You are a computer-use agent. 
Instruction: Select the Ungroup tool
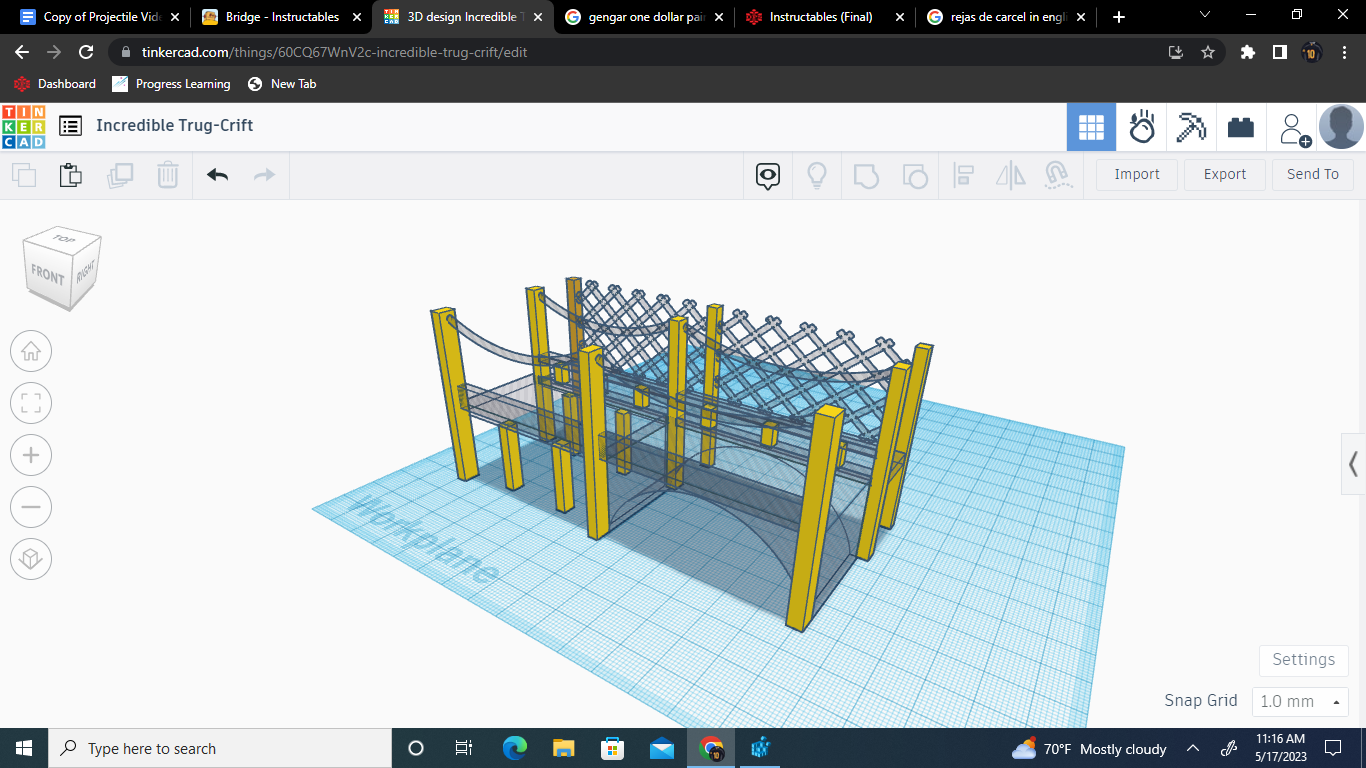pos(915,175)
